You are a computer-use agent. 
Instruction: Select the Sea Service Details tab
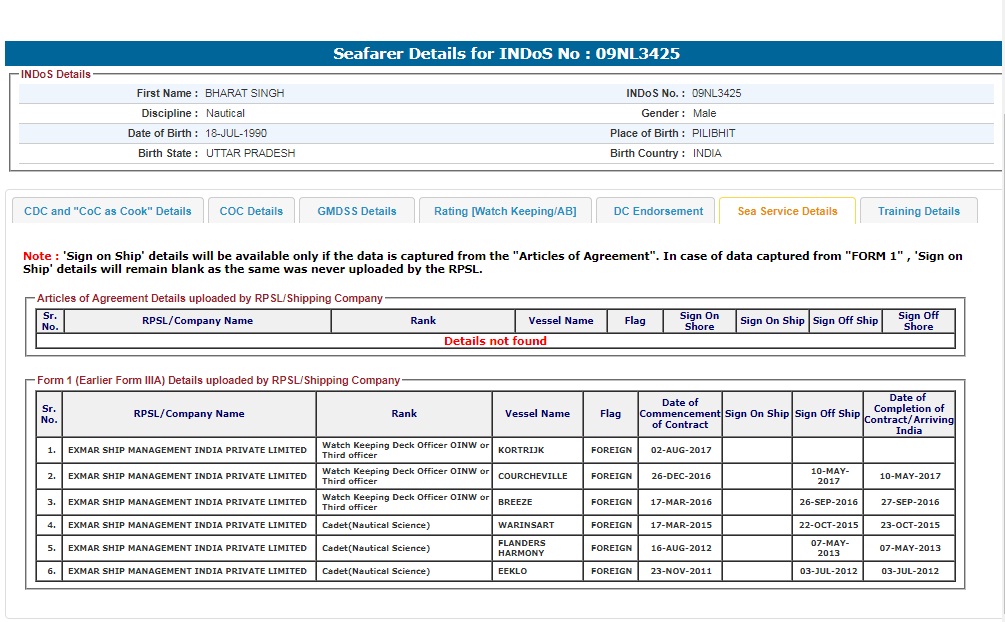coord(787,211)
